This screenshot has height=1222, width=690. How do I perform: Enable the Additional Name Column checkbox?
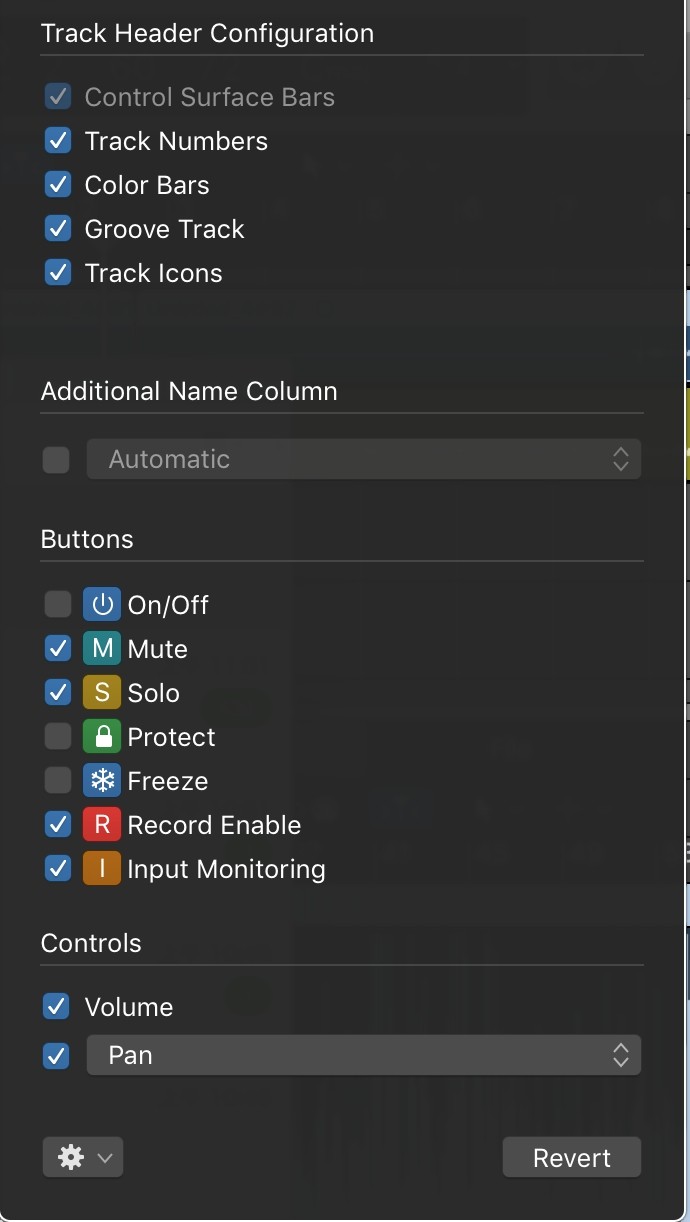(x=56, y=460)
